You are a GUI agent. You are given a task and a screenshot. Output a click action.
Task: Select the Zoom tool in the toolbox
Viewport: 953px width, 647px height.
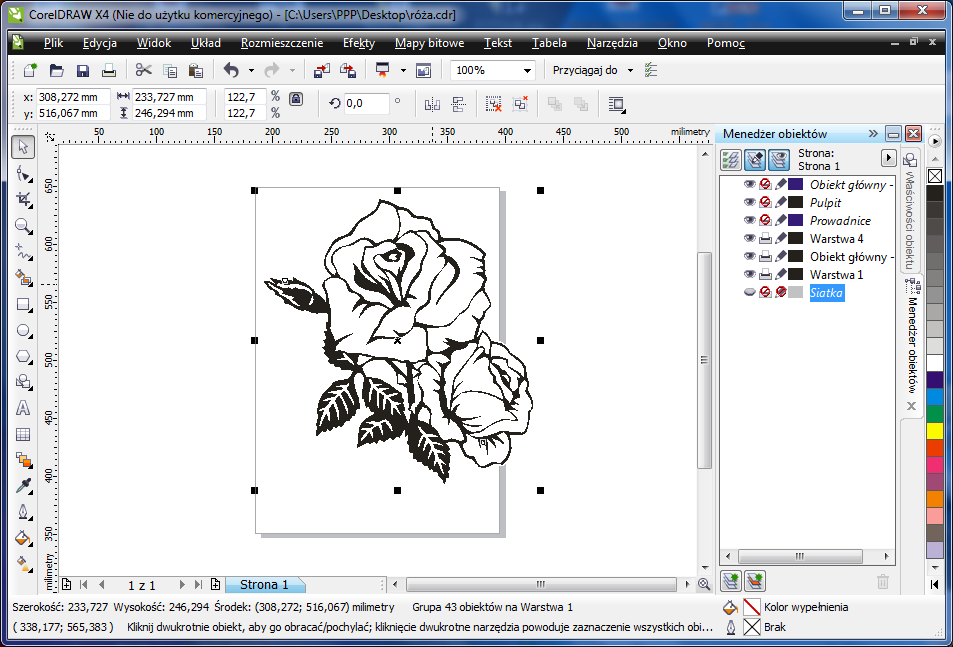[23, 226]
